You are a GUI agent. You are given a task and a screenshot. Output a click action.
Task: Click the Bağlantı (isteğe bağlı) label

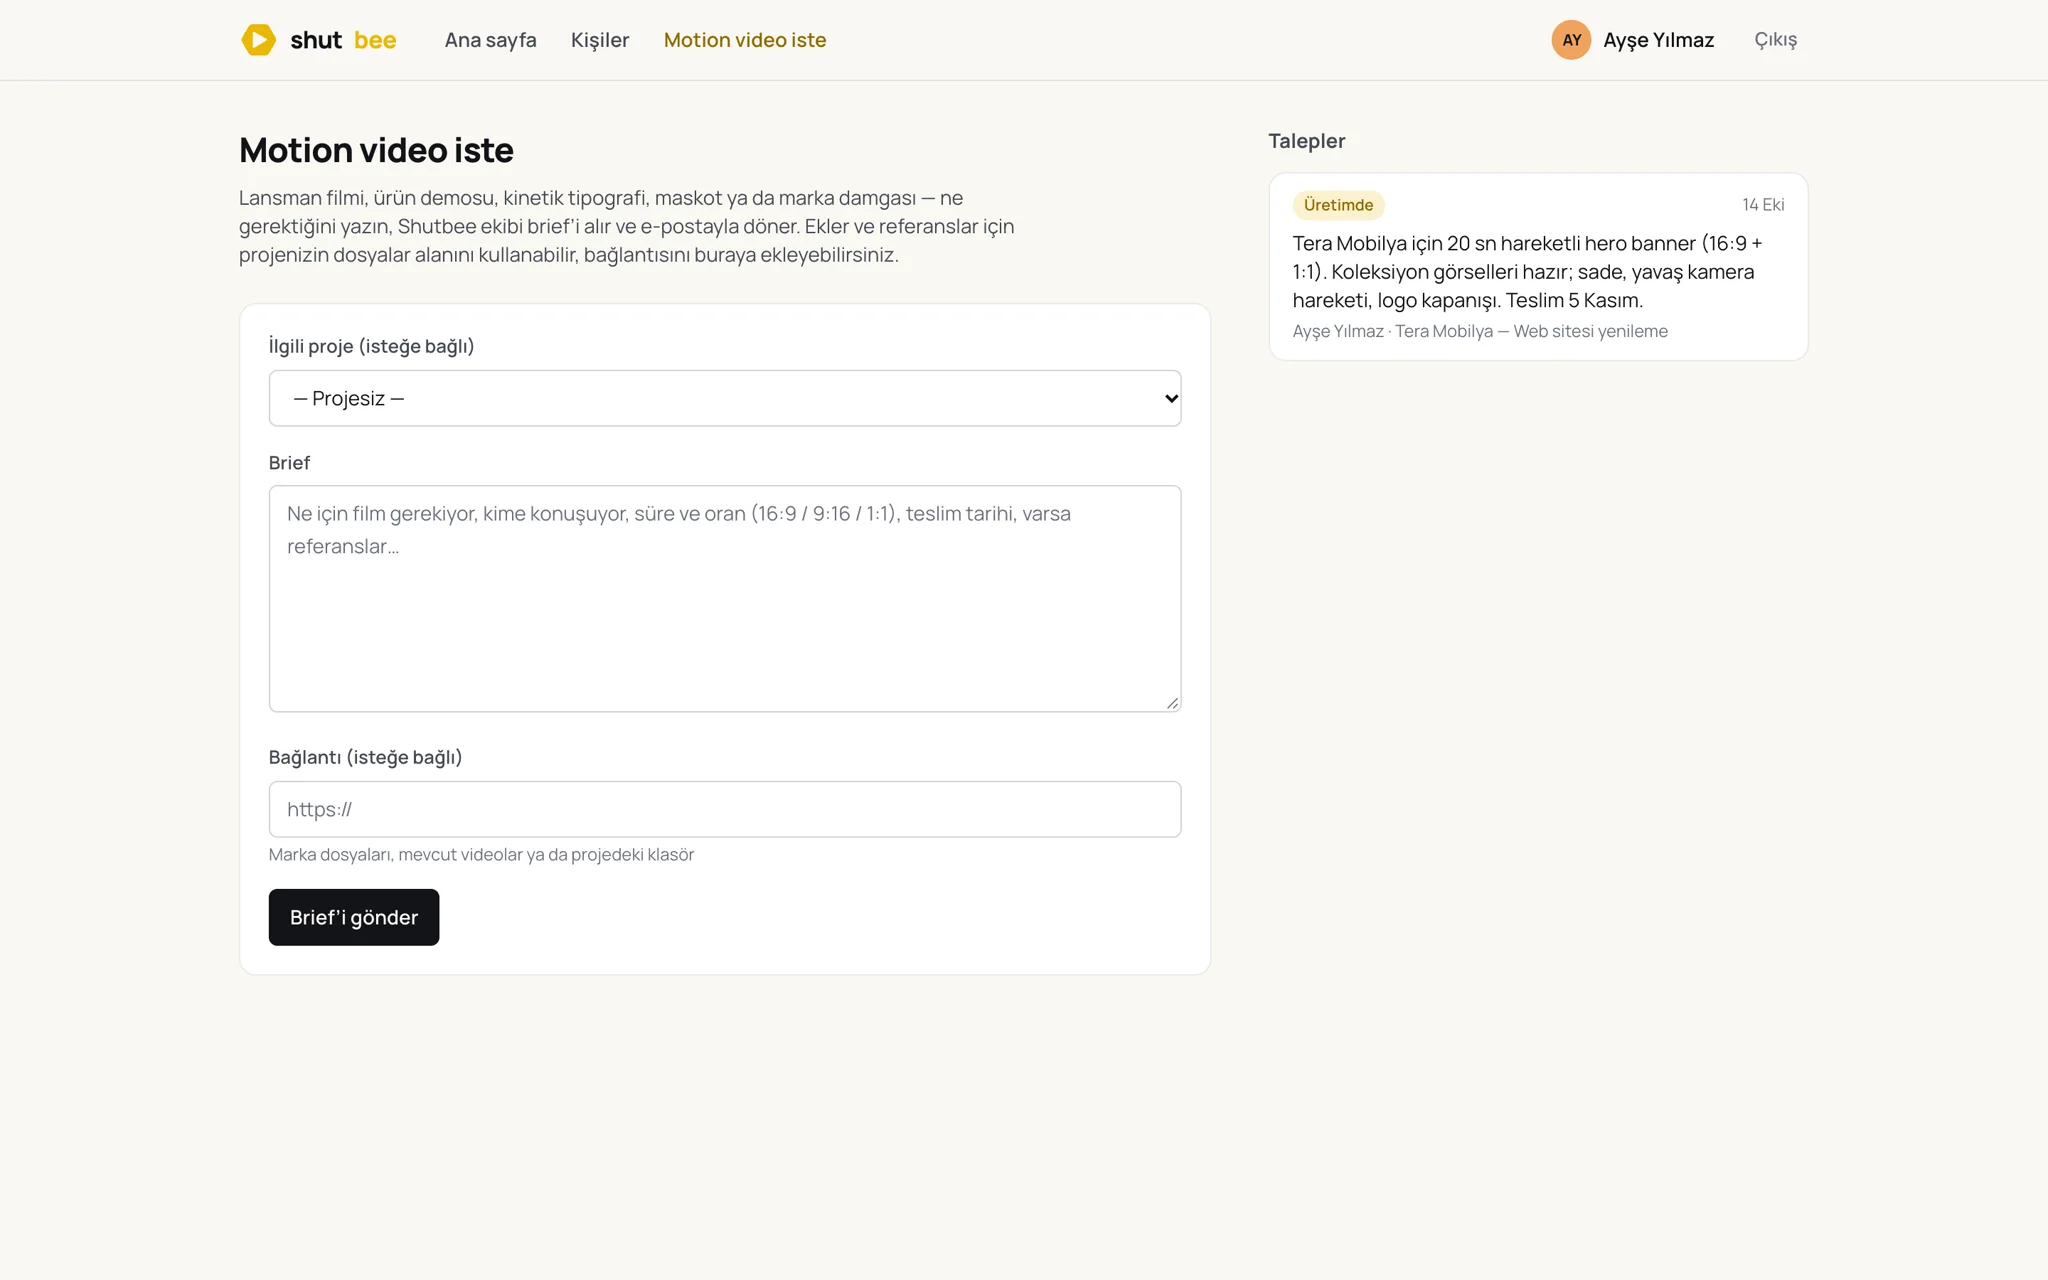pos(365,757)
